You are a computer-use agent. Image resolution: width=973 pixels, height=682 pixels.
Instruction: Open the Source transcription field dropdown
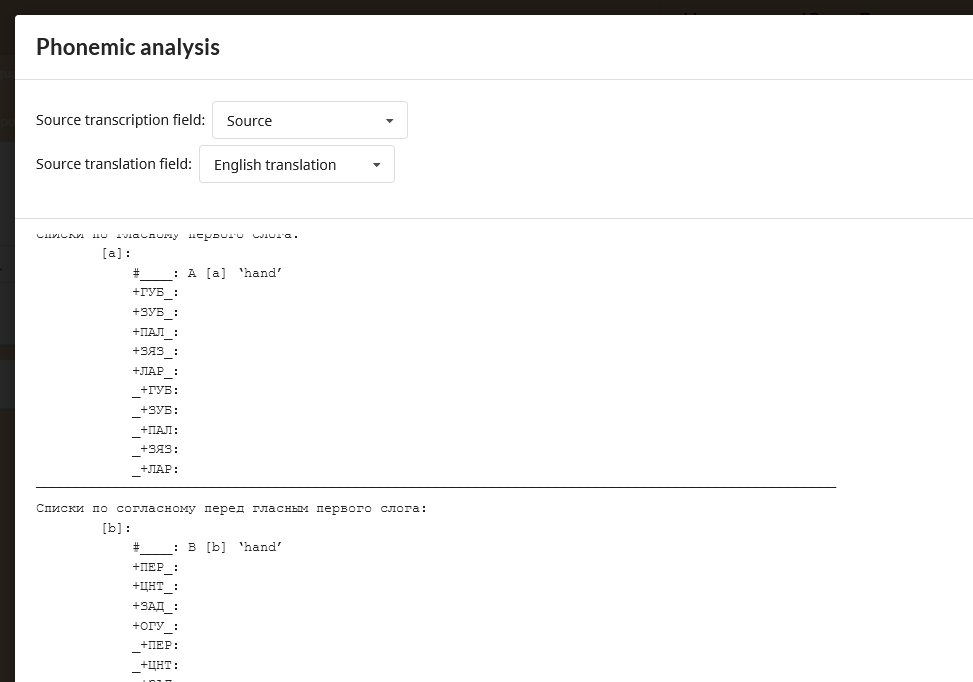(309, 120)
